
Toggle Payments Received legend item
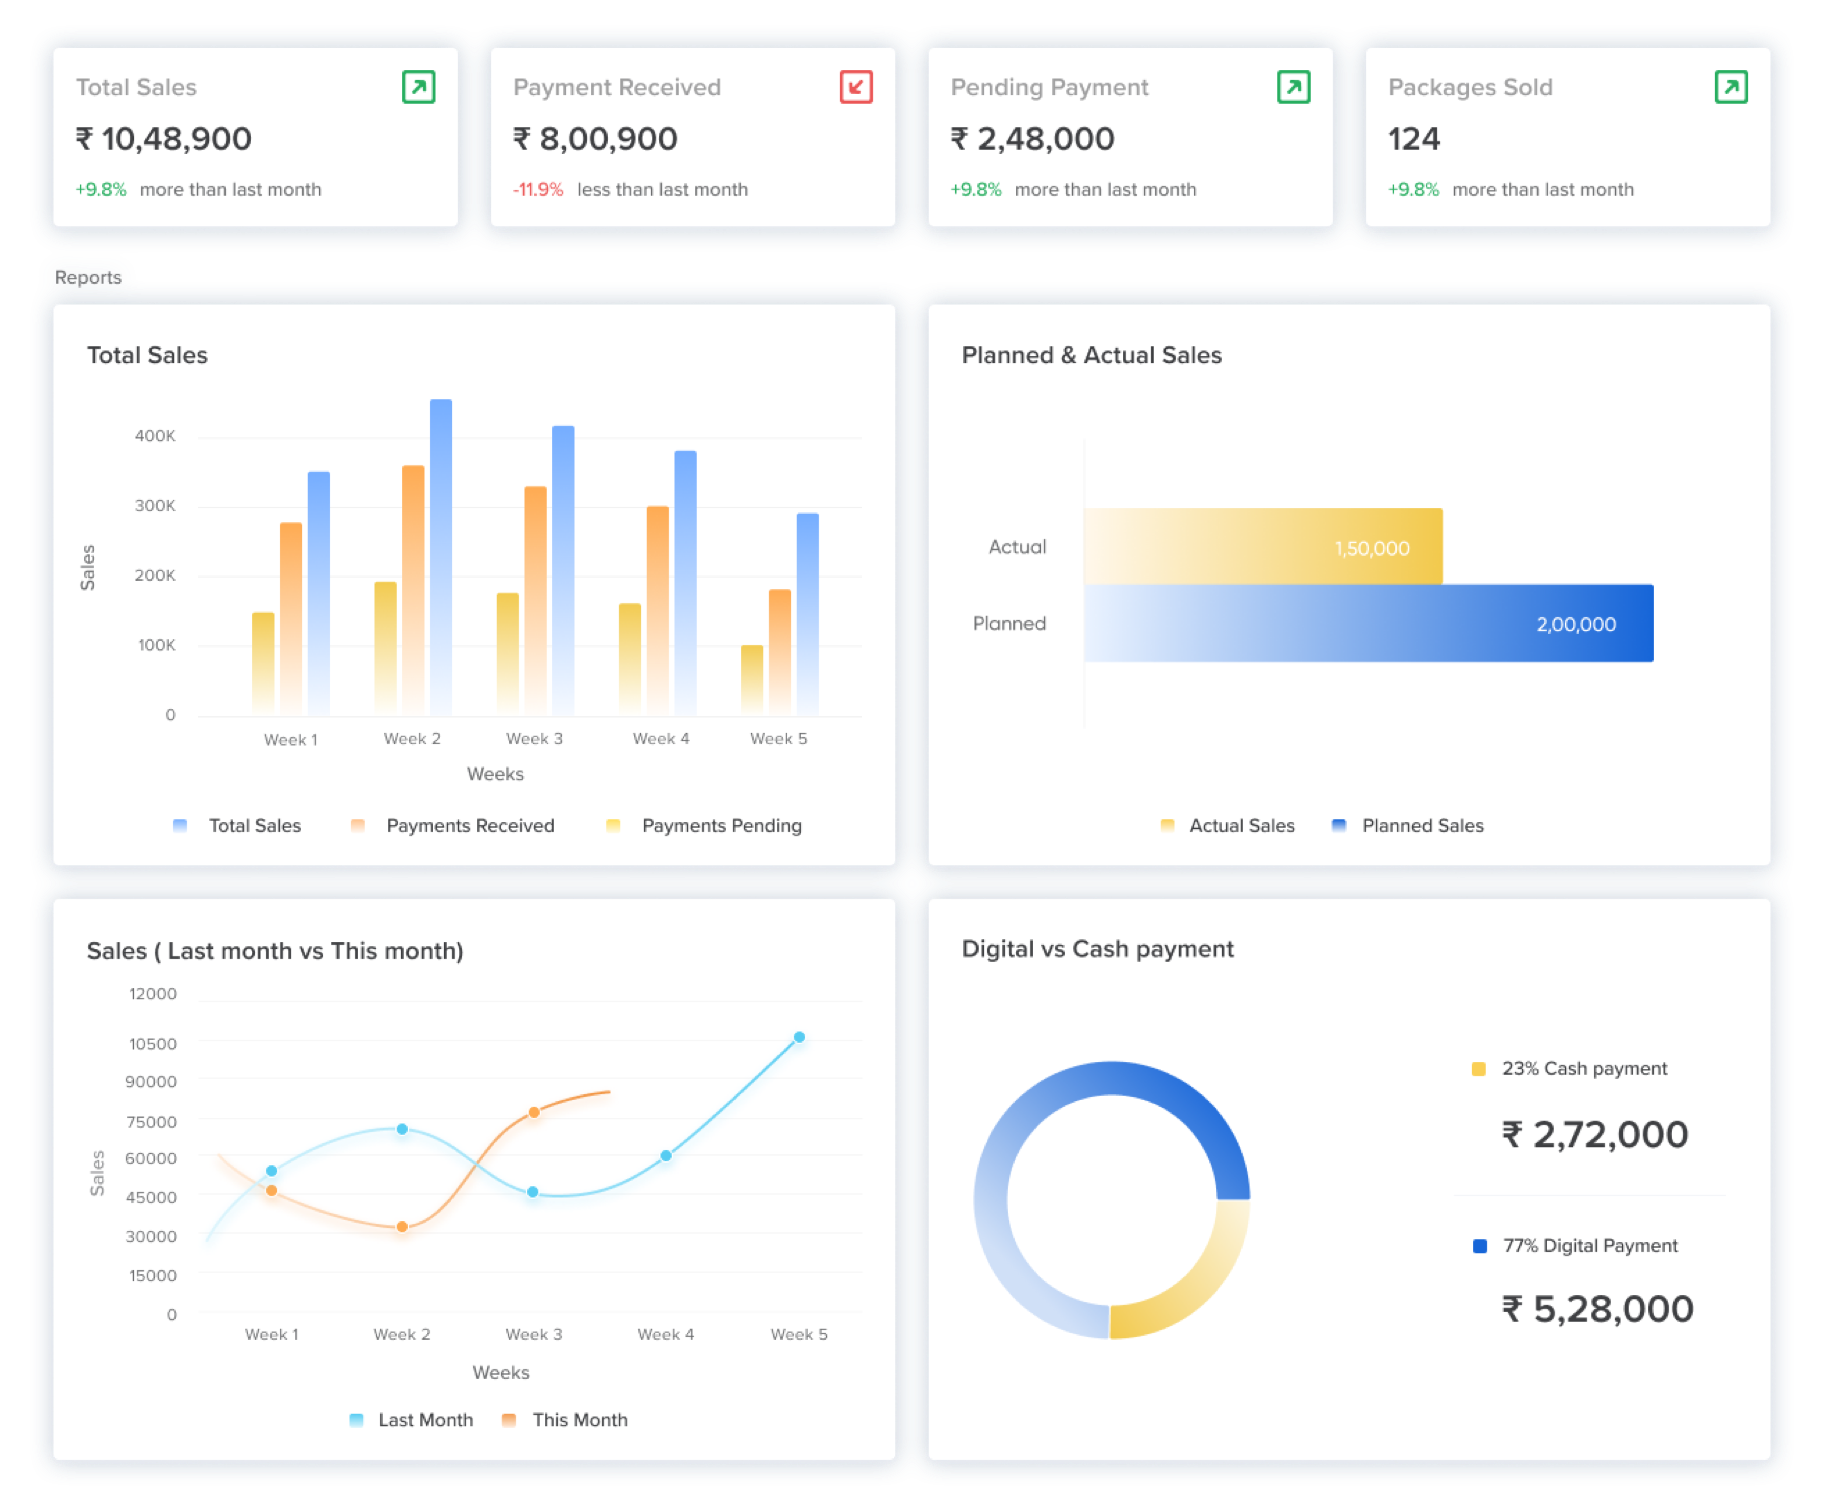tap(453, 826)
